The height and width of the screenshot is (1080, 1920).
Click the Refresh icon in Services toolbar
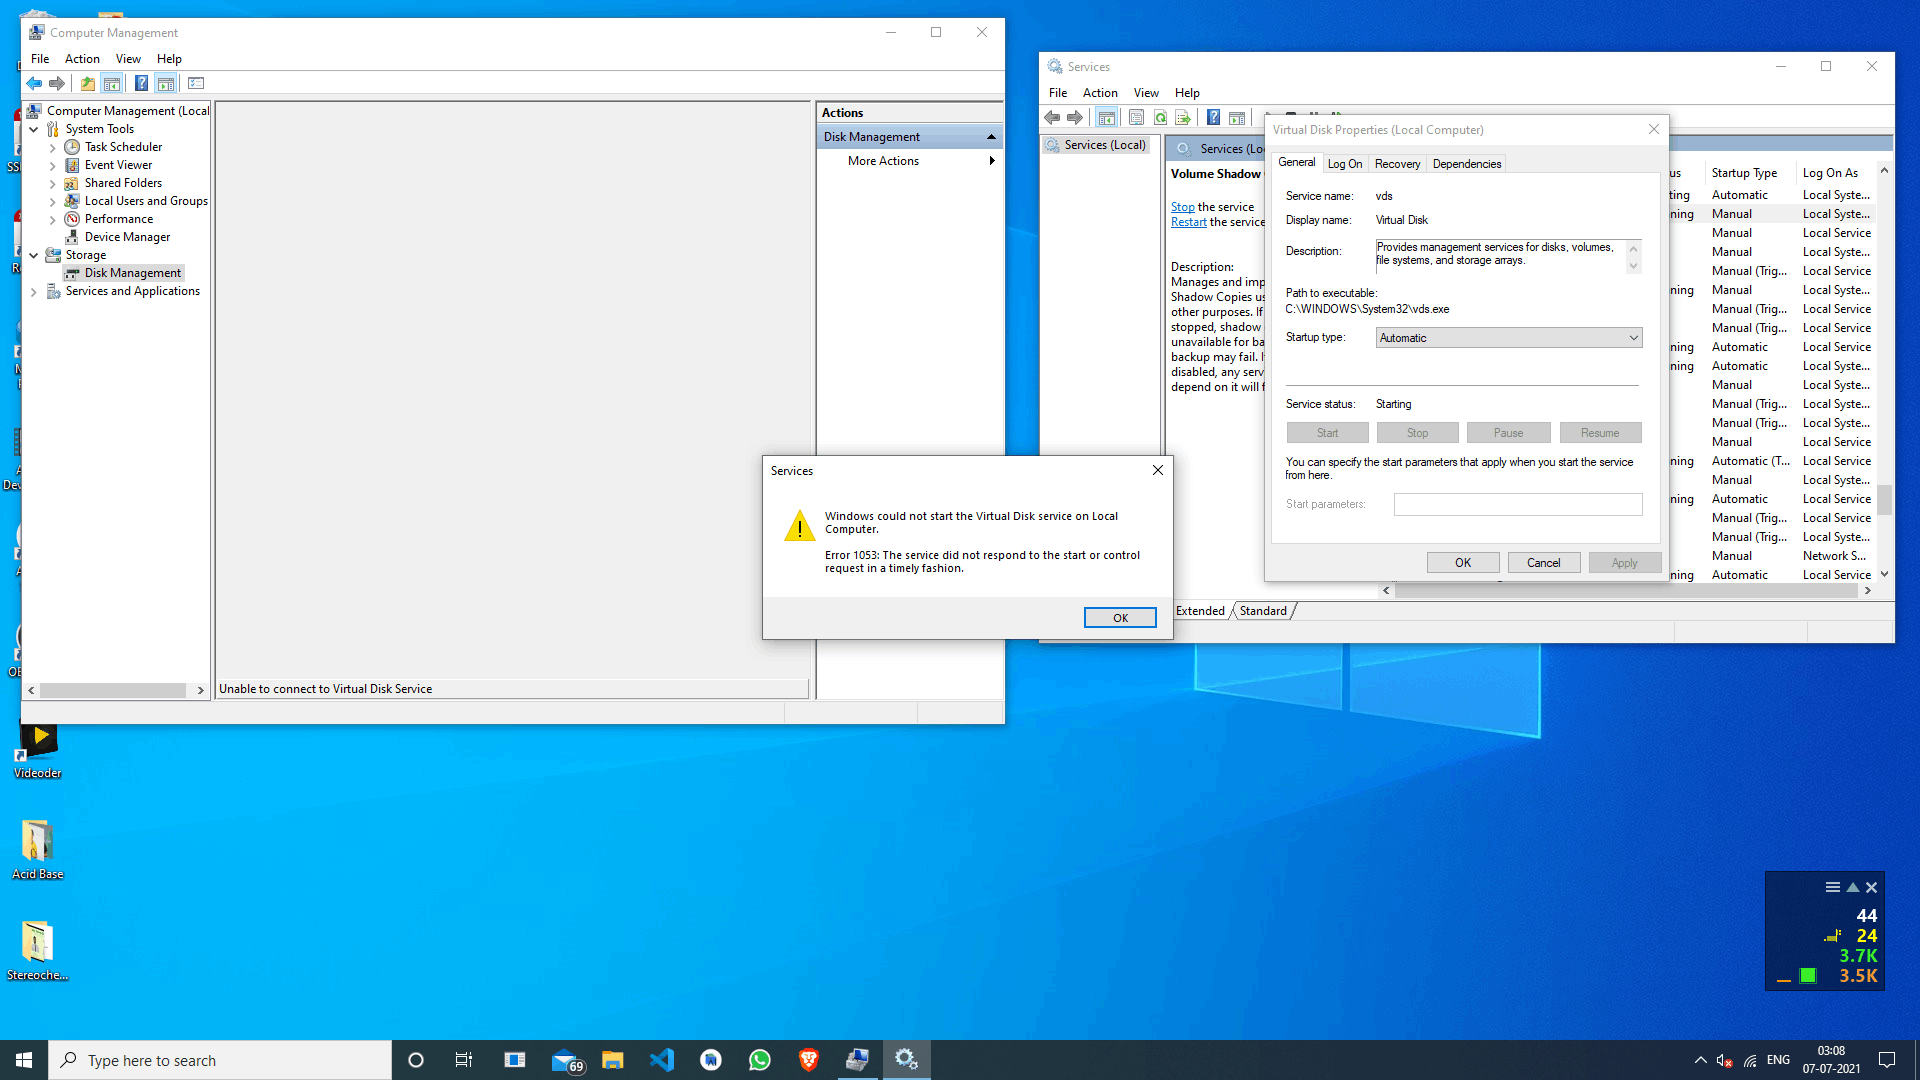(1160, 118)
